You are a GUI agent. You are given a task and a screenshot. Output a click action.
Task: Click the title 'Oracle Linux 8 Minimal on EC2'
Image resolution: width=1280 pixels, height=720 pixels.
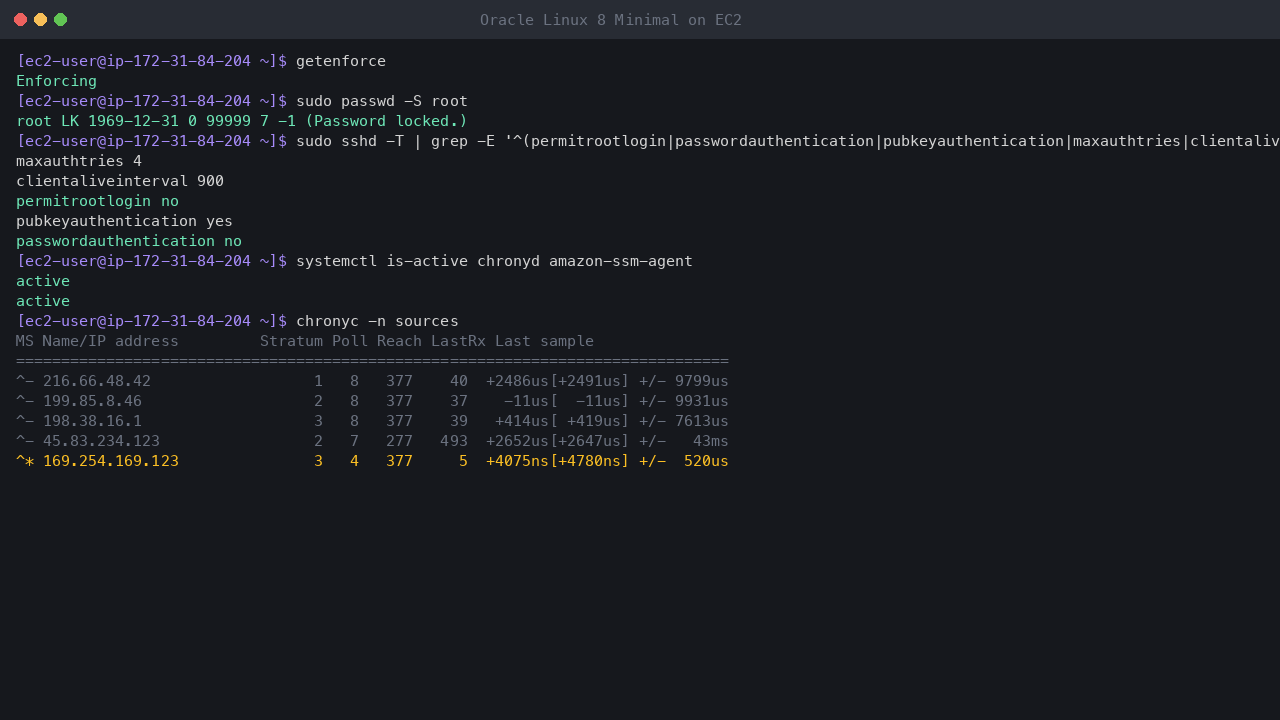pos(611,20)
